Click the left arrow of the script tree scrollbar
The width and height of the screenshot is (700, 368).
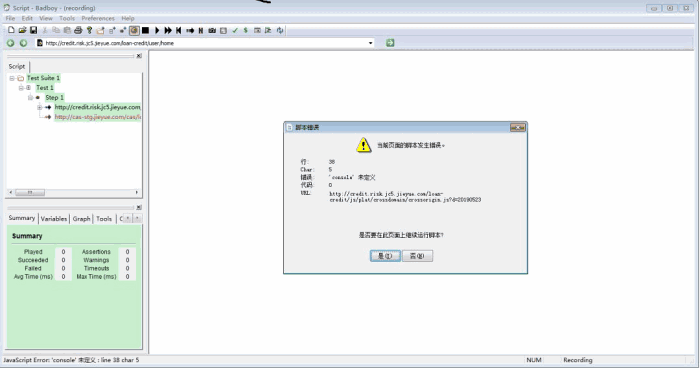pos(11,192)
